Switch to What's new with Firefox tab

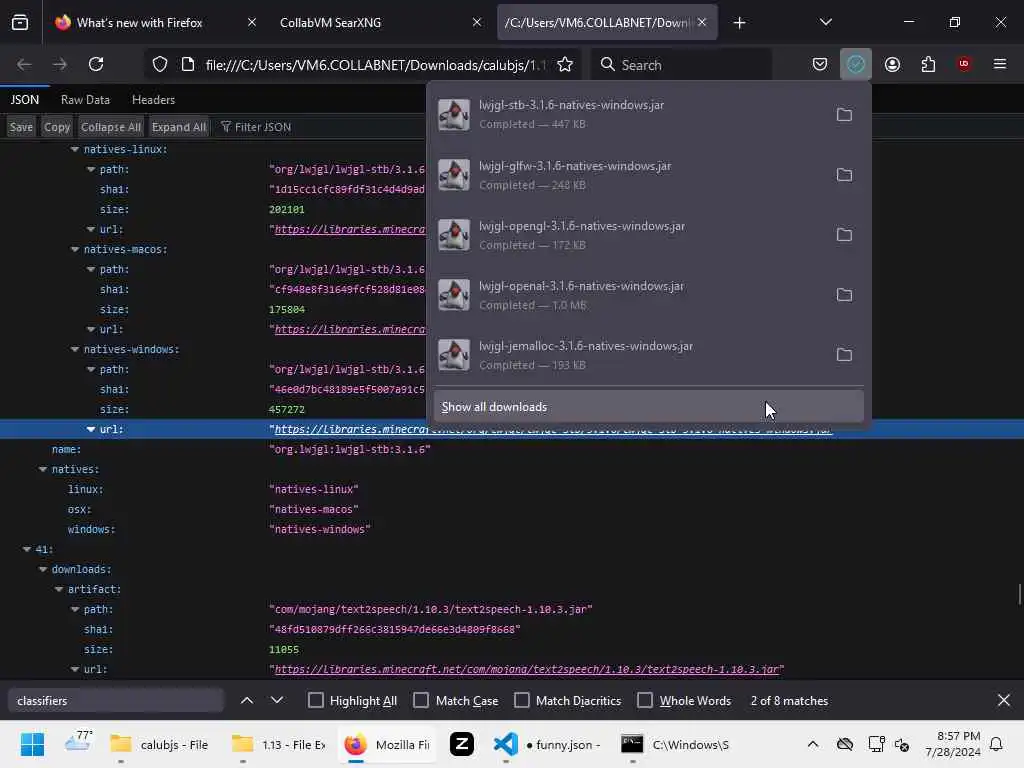point(139,23)
